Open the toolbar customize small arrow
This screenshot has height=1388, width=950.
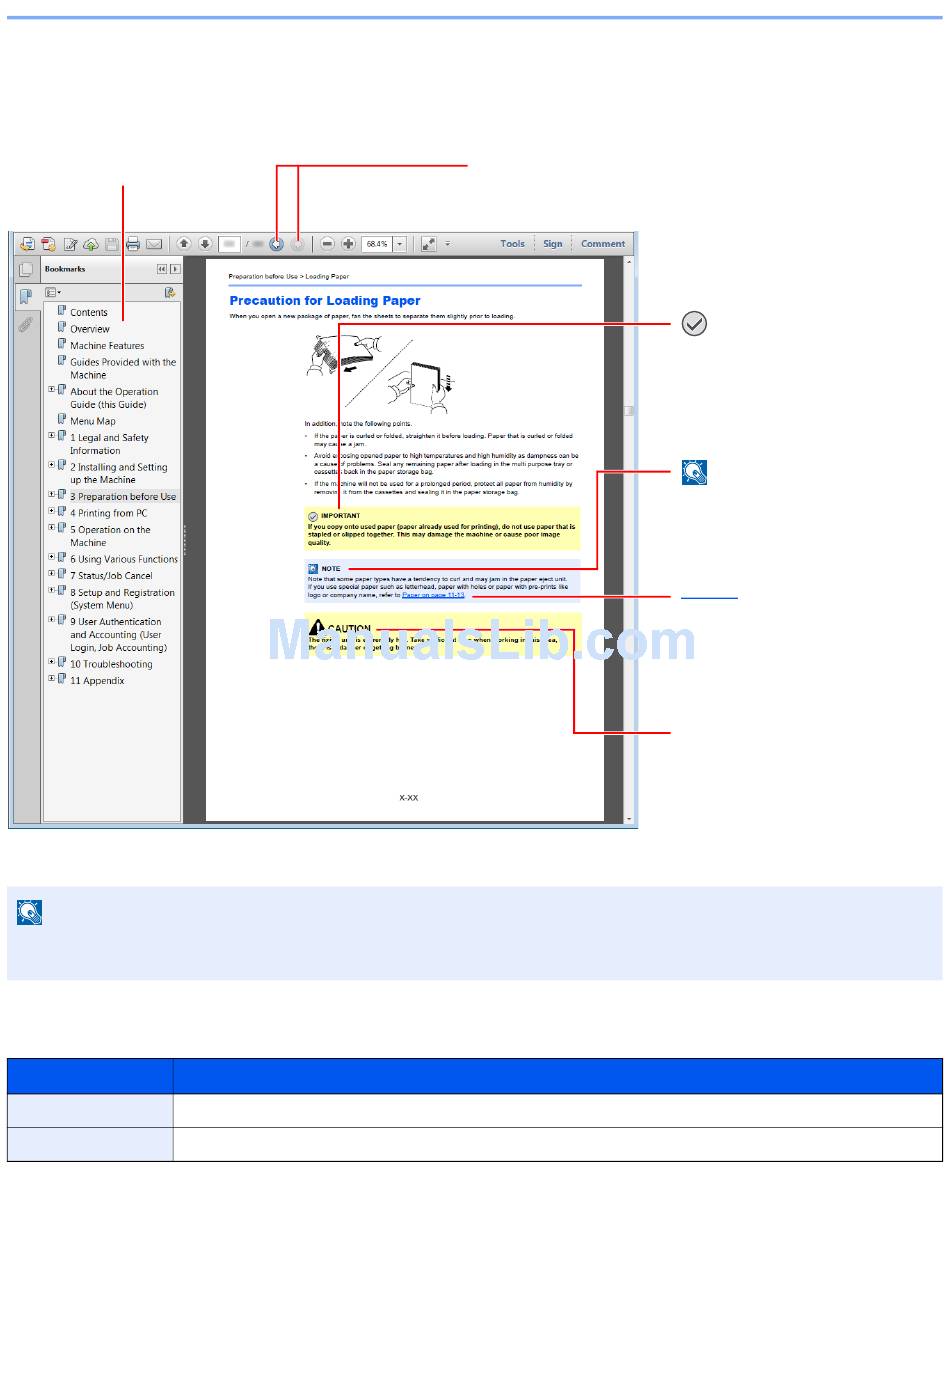pos(448,244)
